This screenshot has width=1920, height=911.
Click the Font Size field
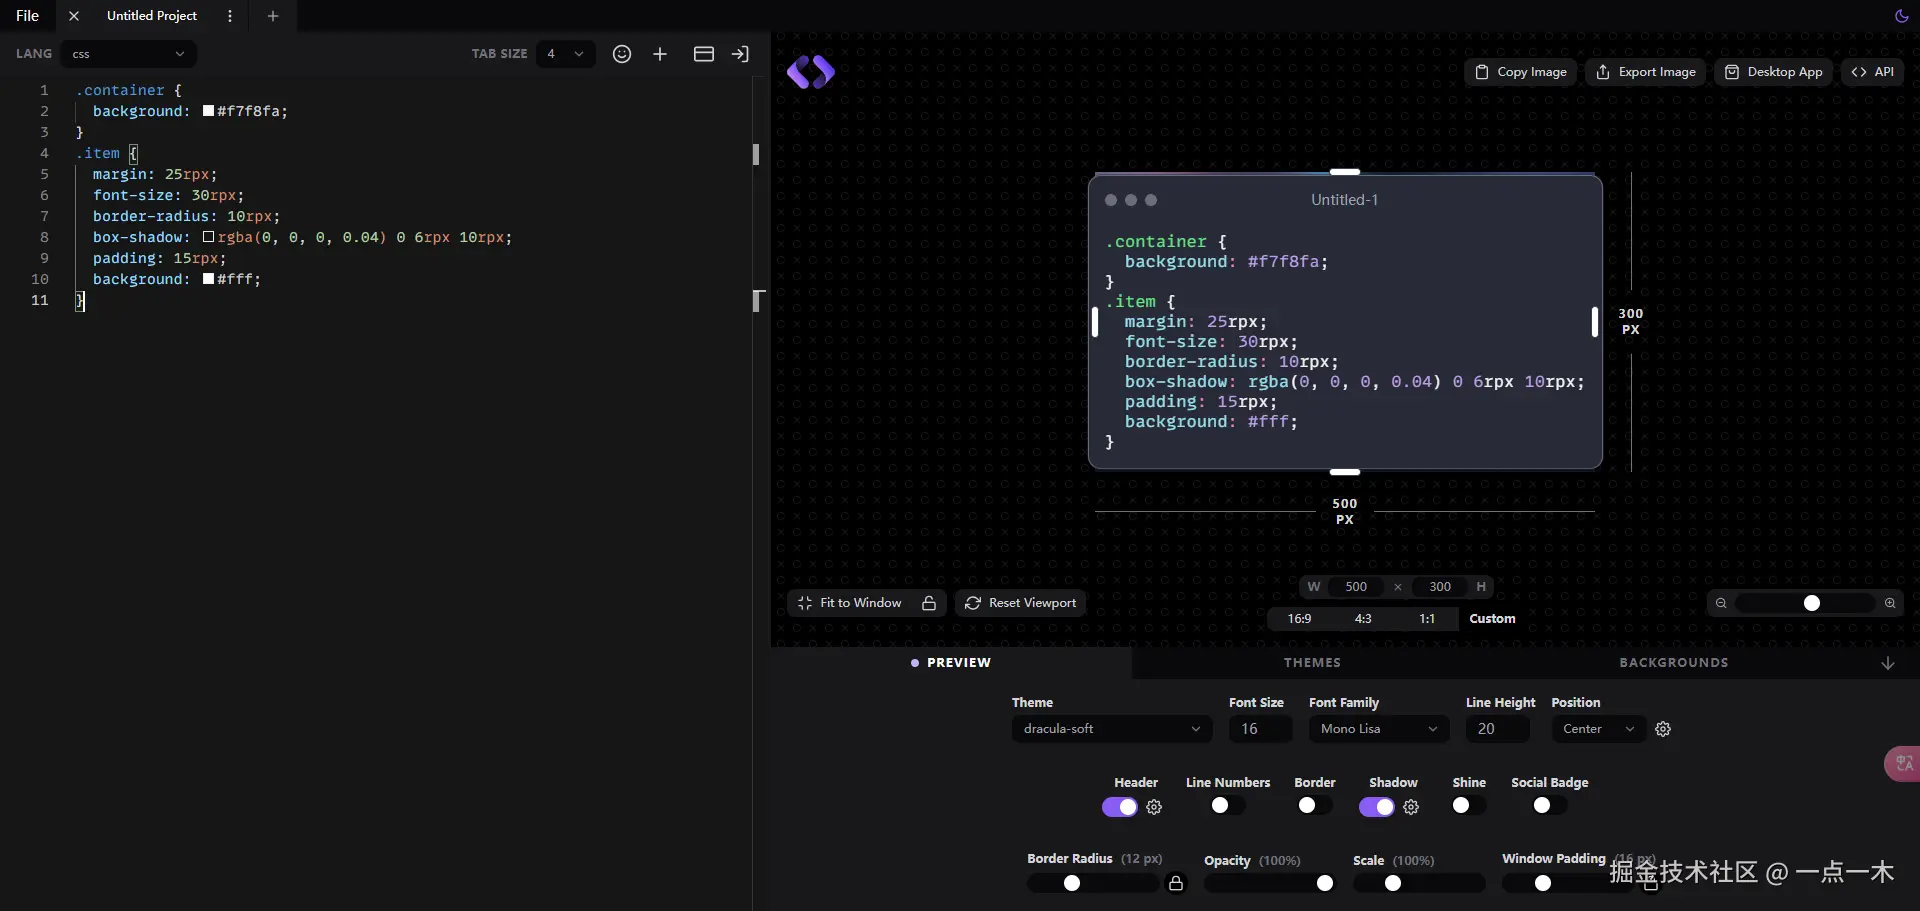(1260, 729)
